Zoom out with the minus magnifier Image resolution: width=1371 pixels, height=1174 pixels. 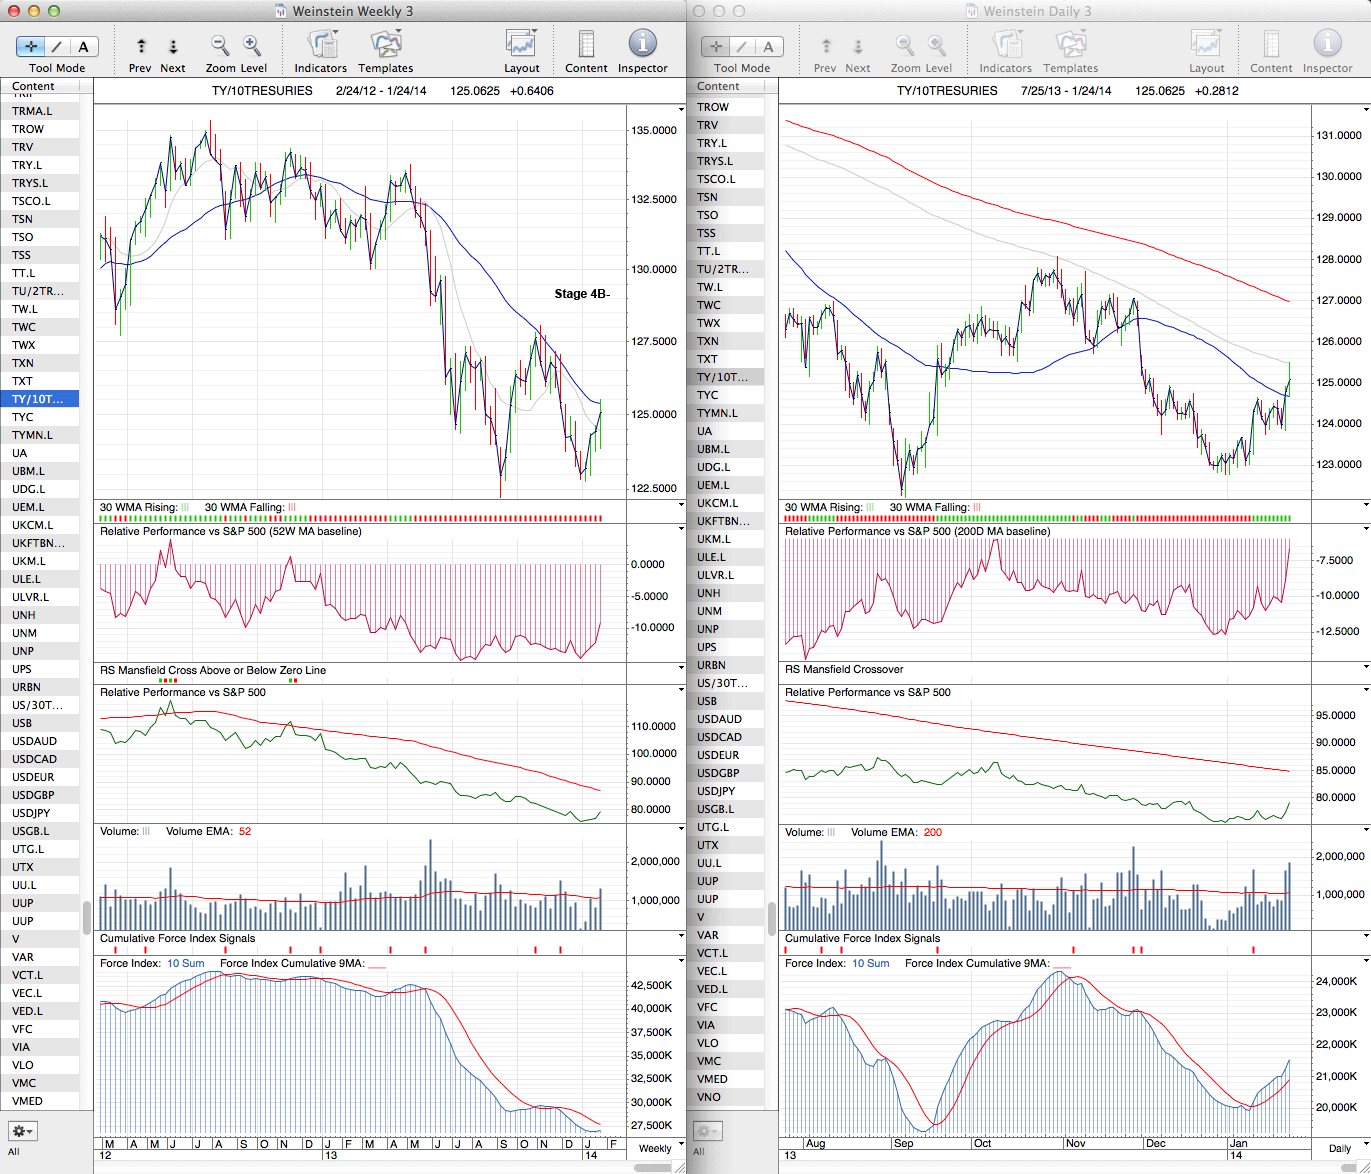tap(219, 46)
